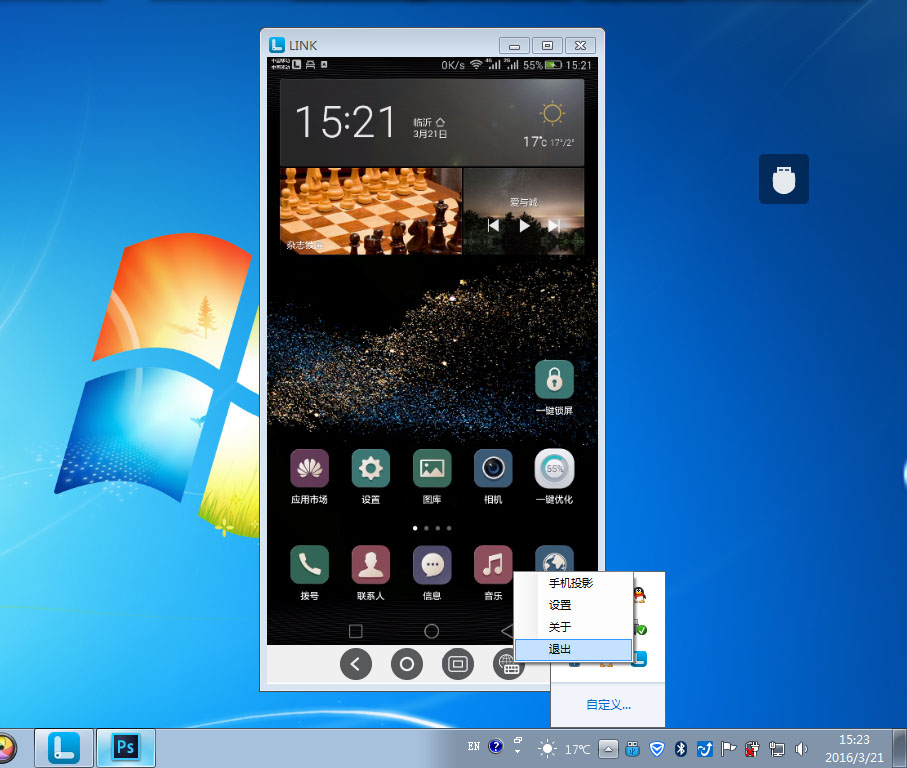Choose 手机投影 from the context menu
Image resolution: width=907 pixels, height=768 pixels.
click(573, 583)
